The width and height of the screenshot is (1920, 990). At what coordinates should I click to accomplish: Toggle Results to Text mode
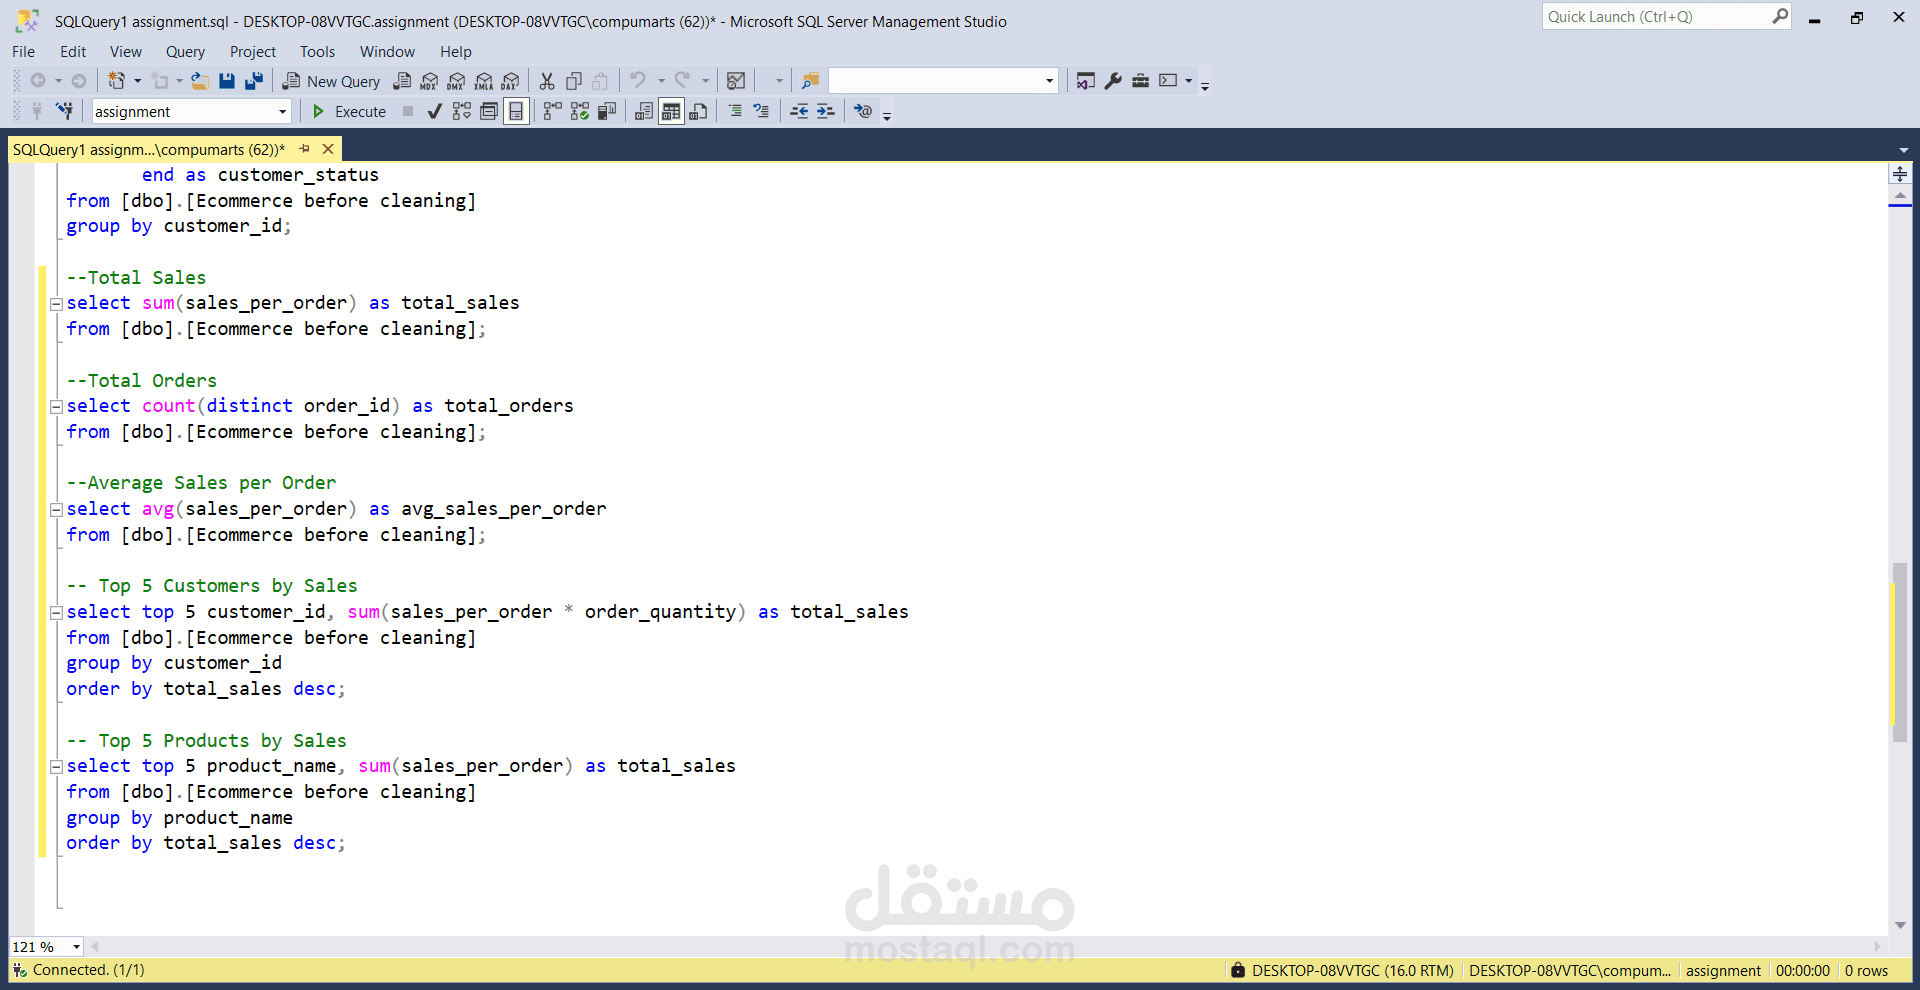coord(644,111)
